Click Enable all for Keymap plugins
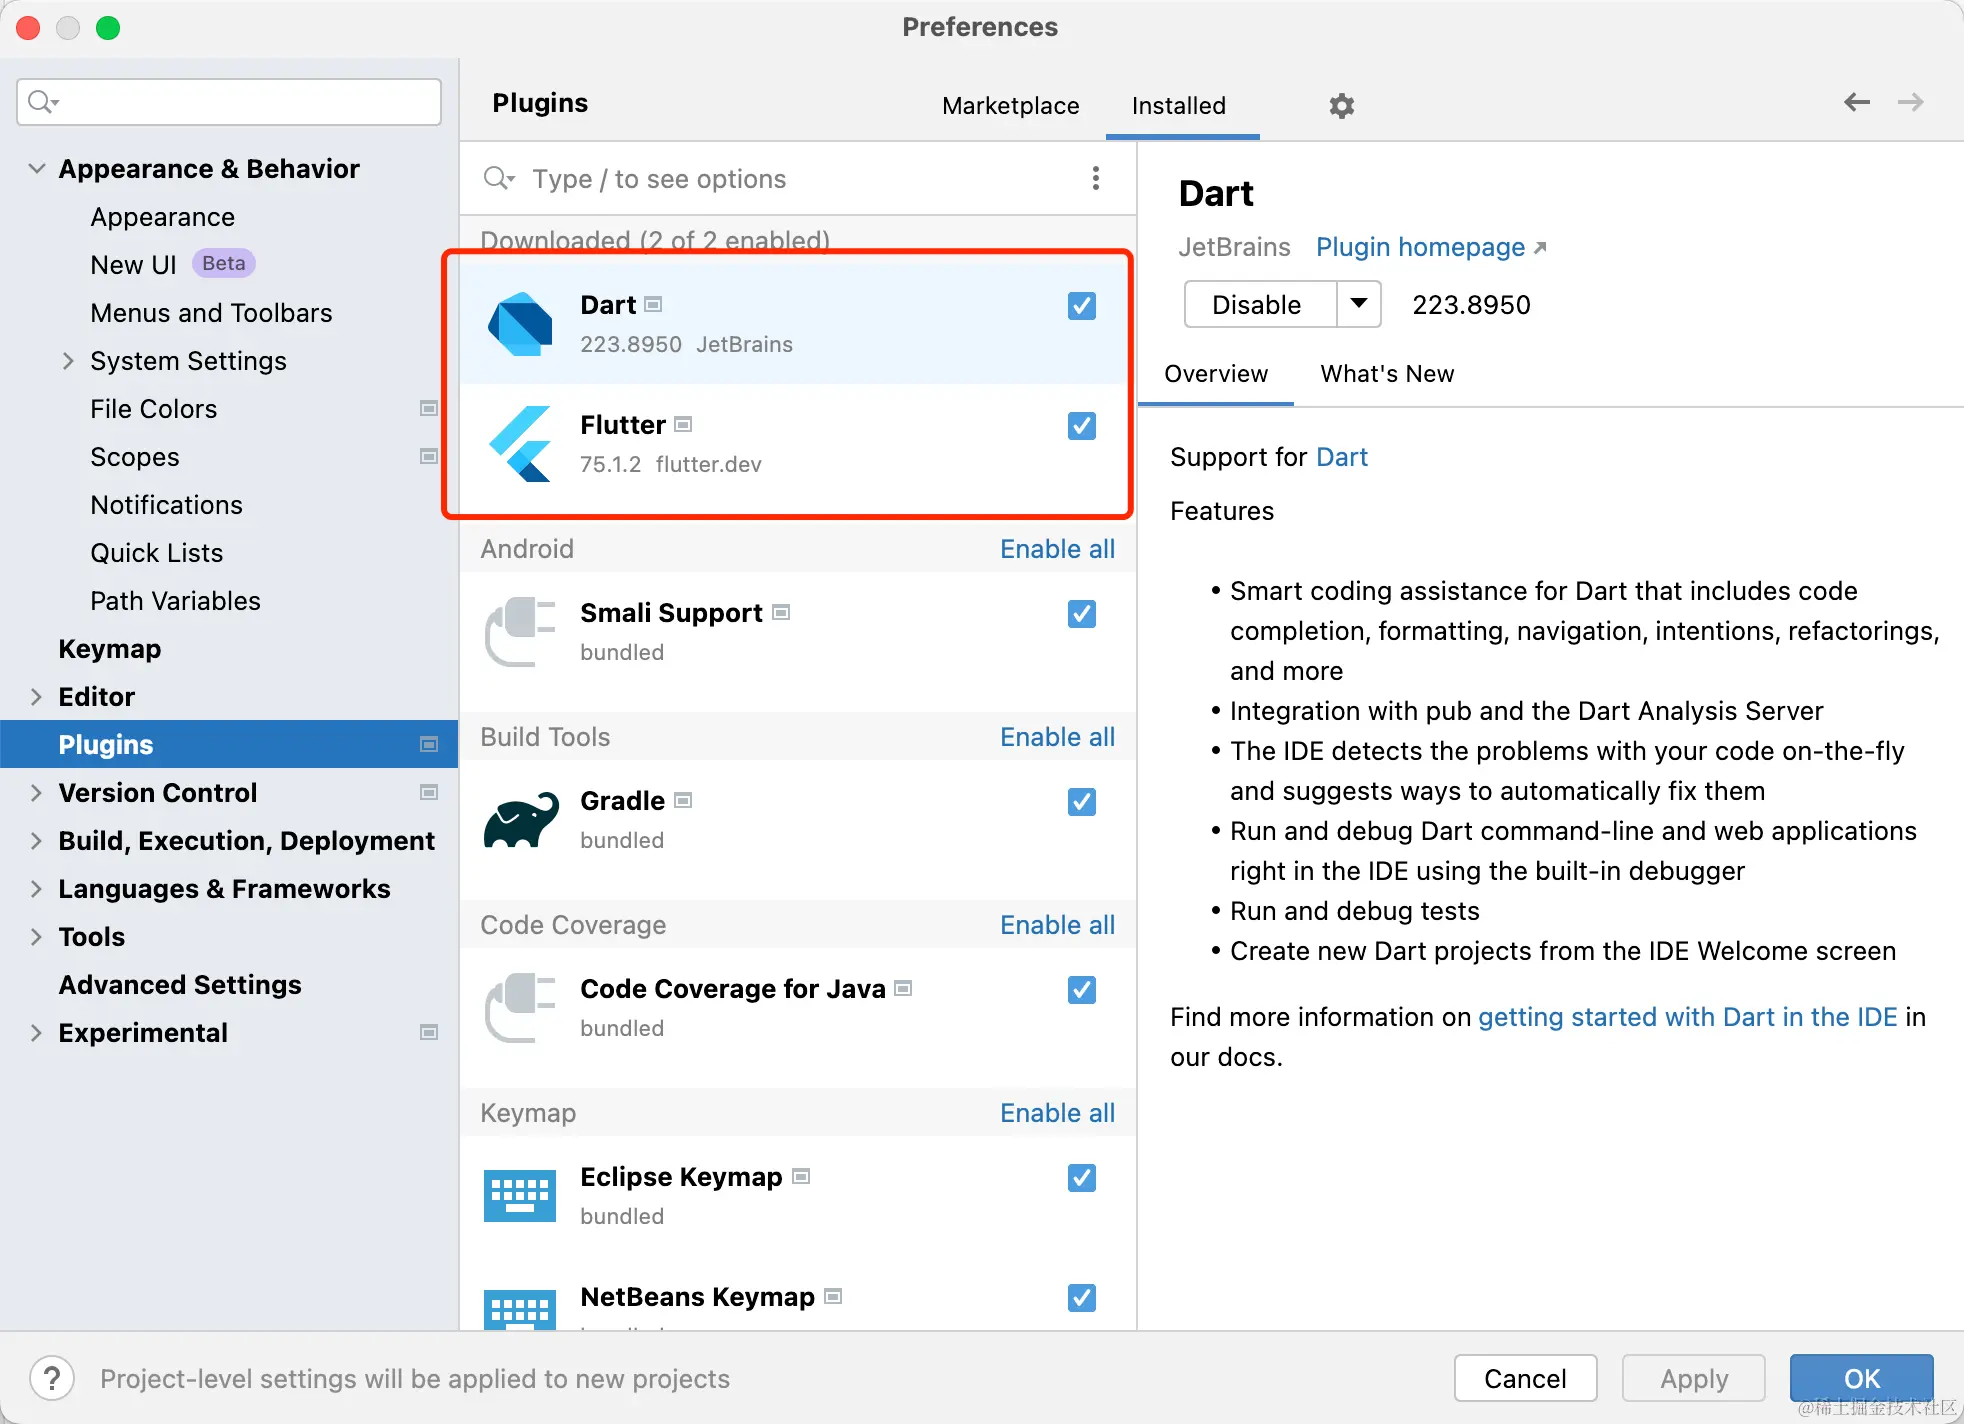Image resolution: width=1964 pixels, height=1424 pixels. click(1057, 1112)
